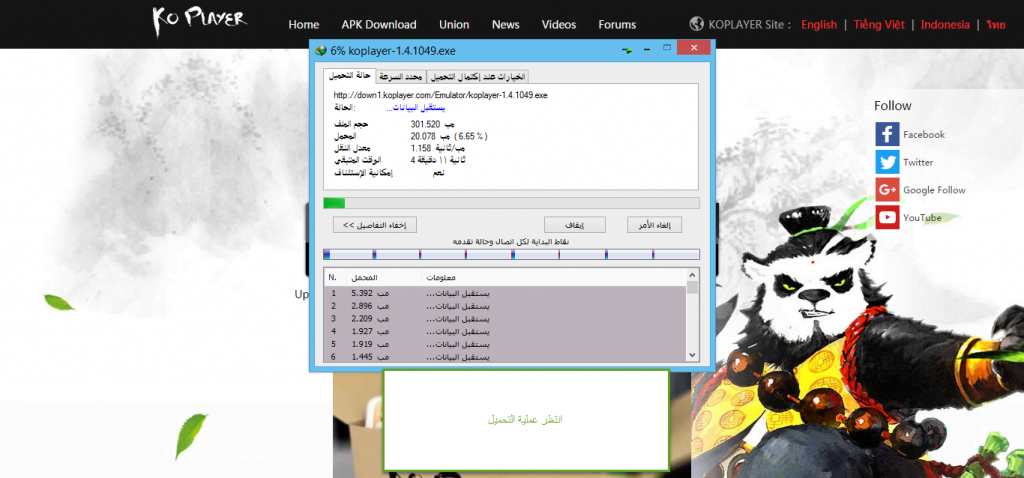Close the koplayer download dialog

pos(694,48)
